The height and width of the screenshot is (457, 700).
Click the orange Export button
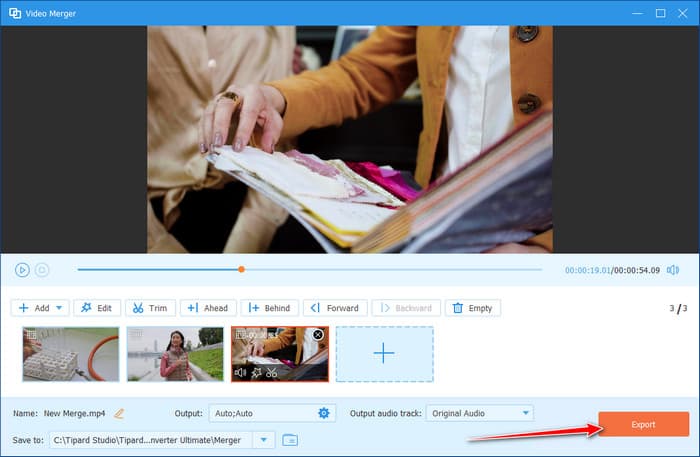pos(643,424)
